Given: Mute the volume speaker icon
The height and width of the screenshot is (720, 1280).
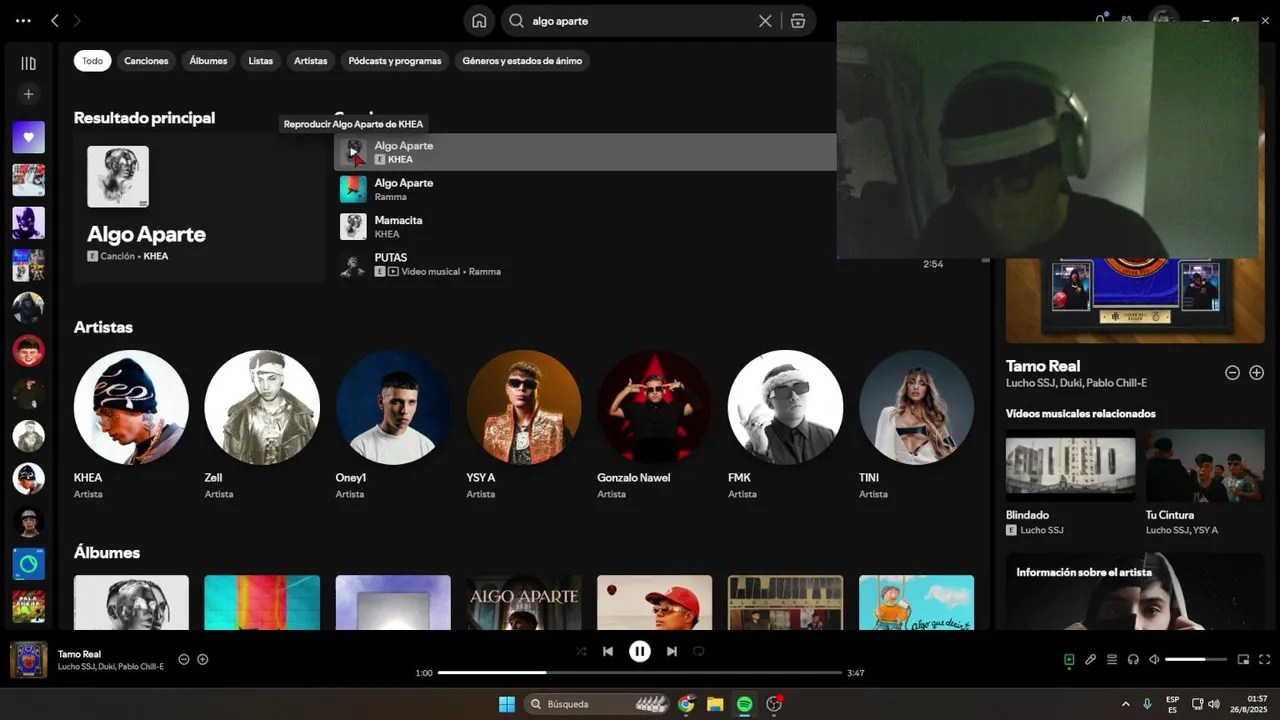Looking at the screenshot, I should tap(1154, 659).
